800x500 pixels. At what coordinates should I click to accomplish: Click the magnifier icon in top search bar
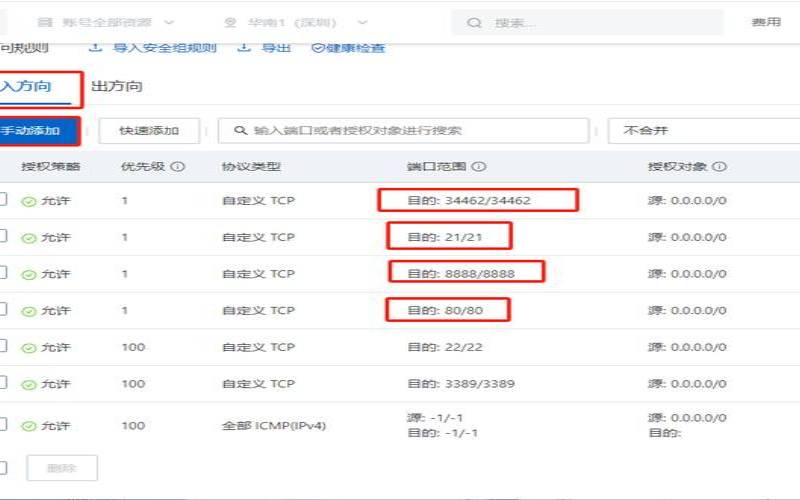pyautogui.click(x=474, y=22)
